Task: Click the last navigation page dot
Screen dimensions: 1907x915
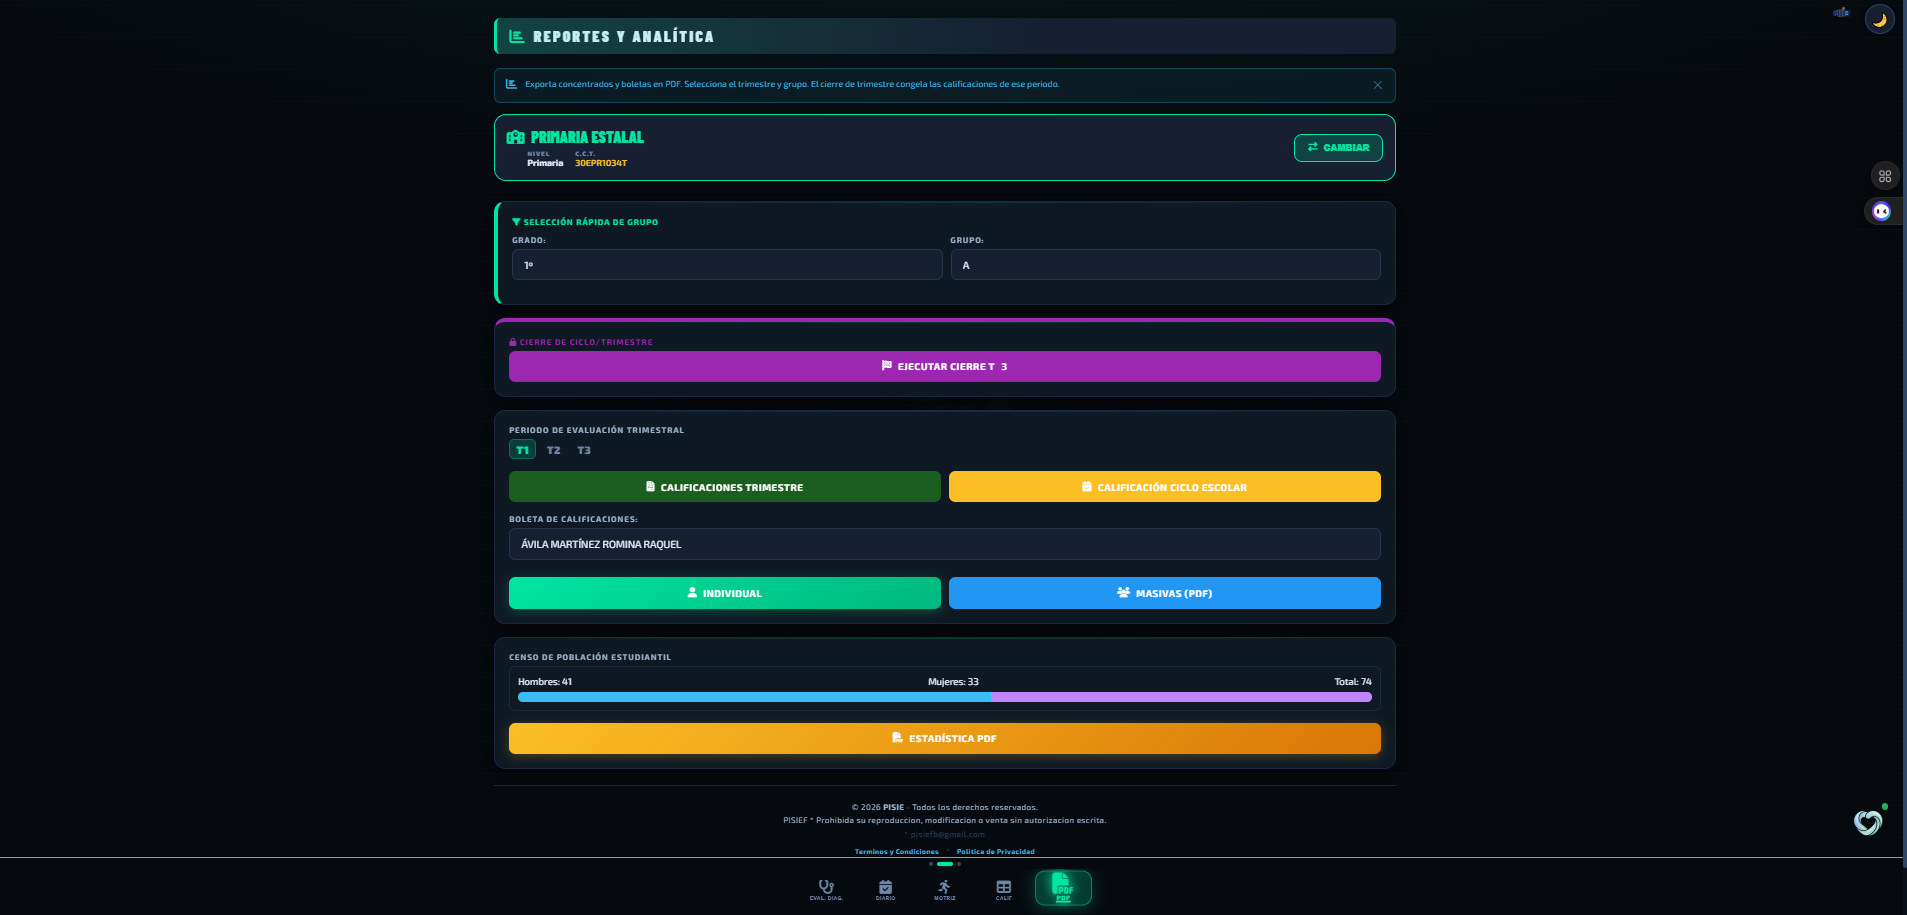Action: click(x=959, y=864)
